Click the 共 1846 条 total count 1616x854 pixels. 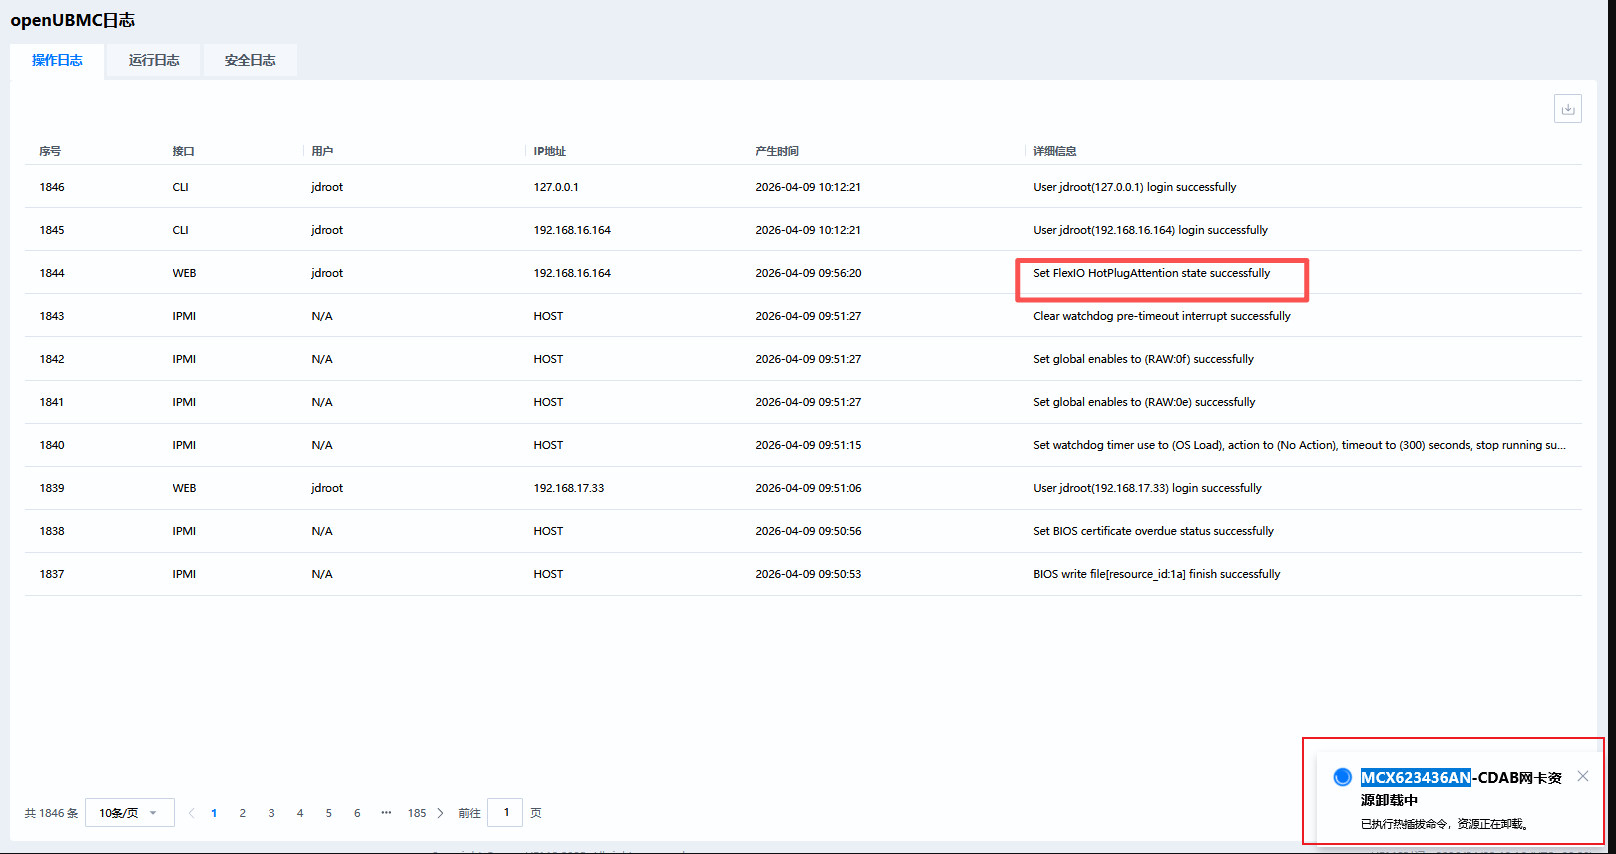(51, 813)
